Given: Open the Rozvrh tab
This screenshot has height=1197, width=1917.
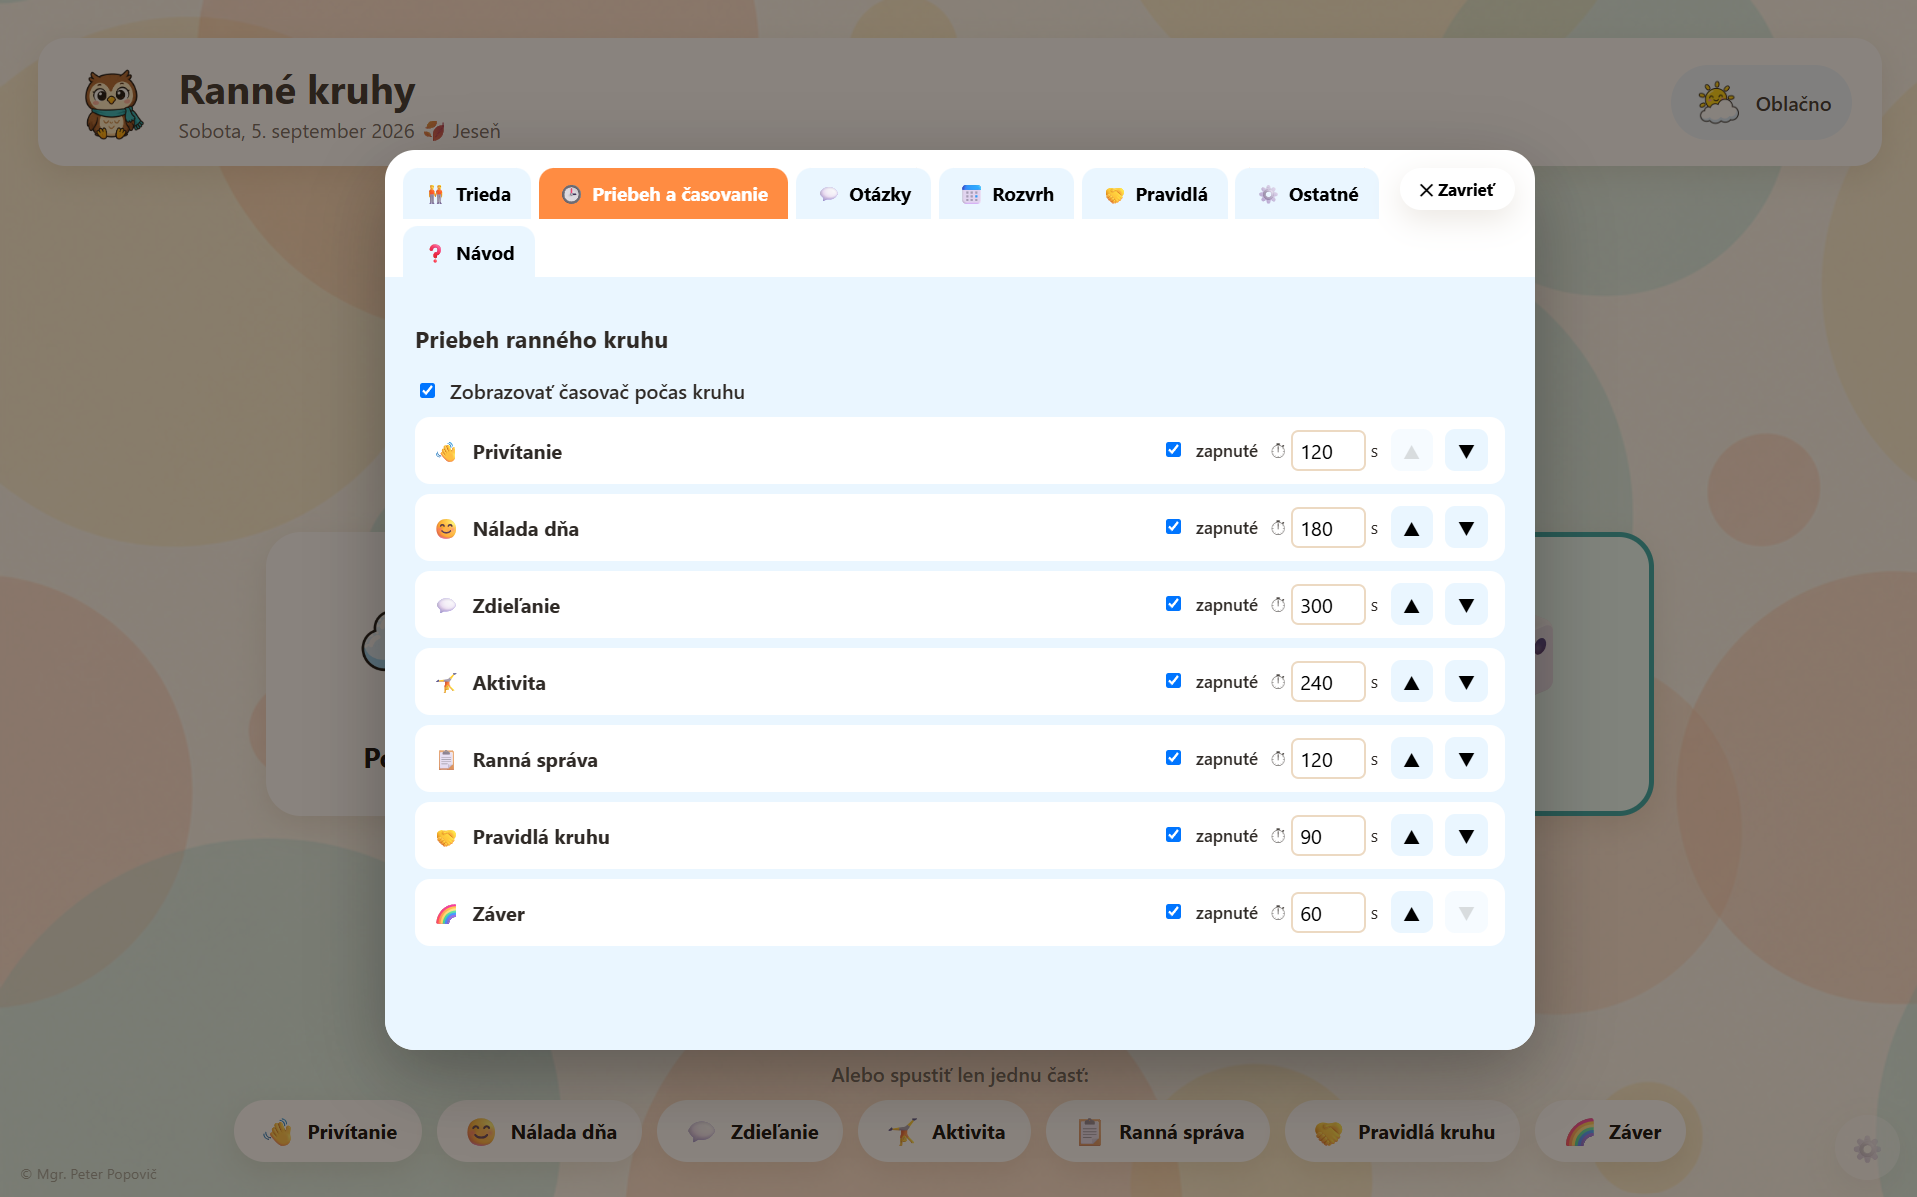Looking at the screenshot, I should click(x=1006, y=194).
